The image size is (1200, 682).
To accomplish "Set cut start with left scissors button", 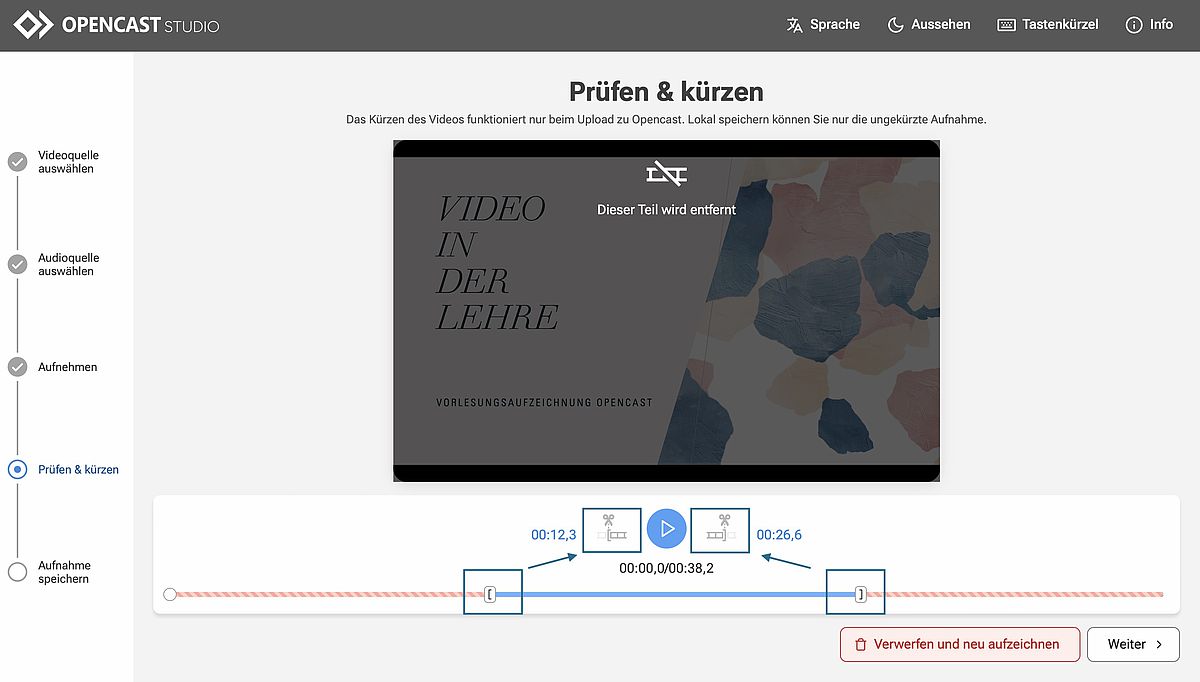I will pyautogui.click(x=612, y=530).
